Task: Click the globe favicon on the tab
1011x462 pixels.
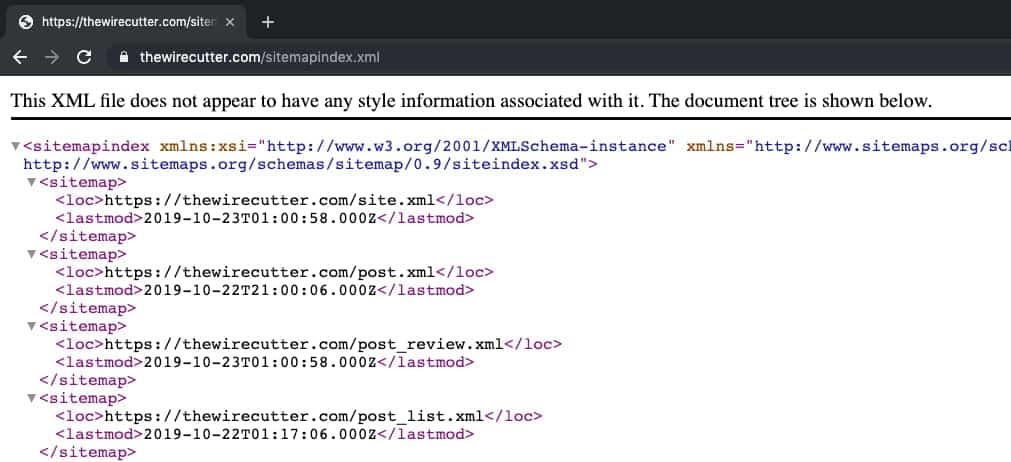Action: point(26,22)
